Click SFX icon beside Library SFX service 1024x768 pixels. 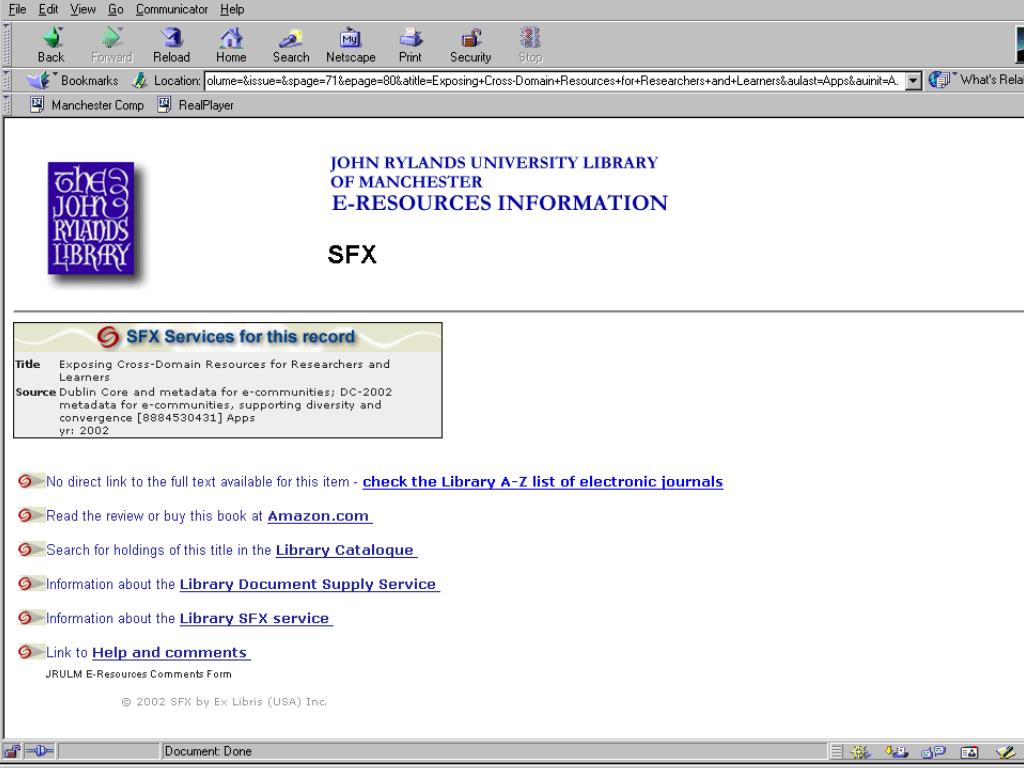point(31,617)
